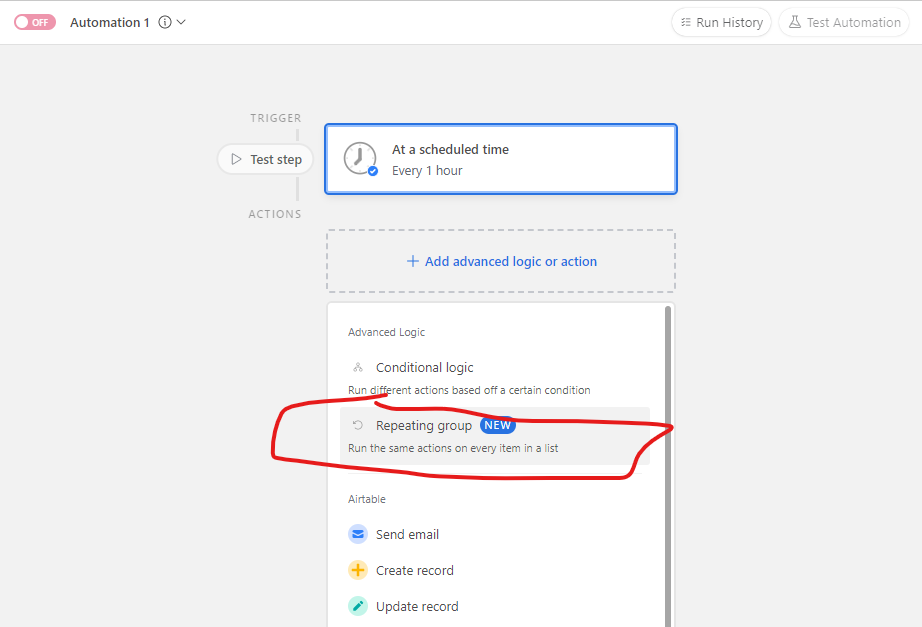Click the TRIGGER label

point(275,118)
